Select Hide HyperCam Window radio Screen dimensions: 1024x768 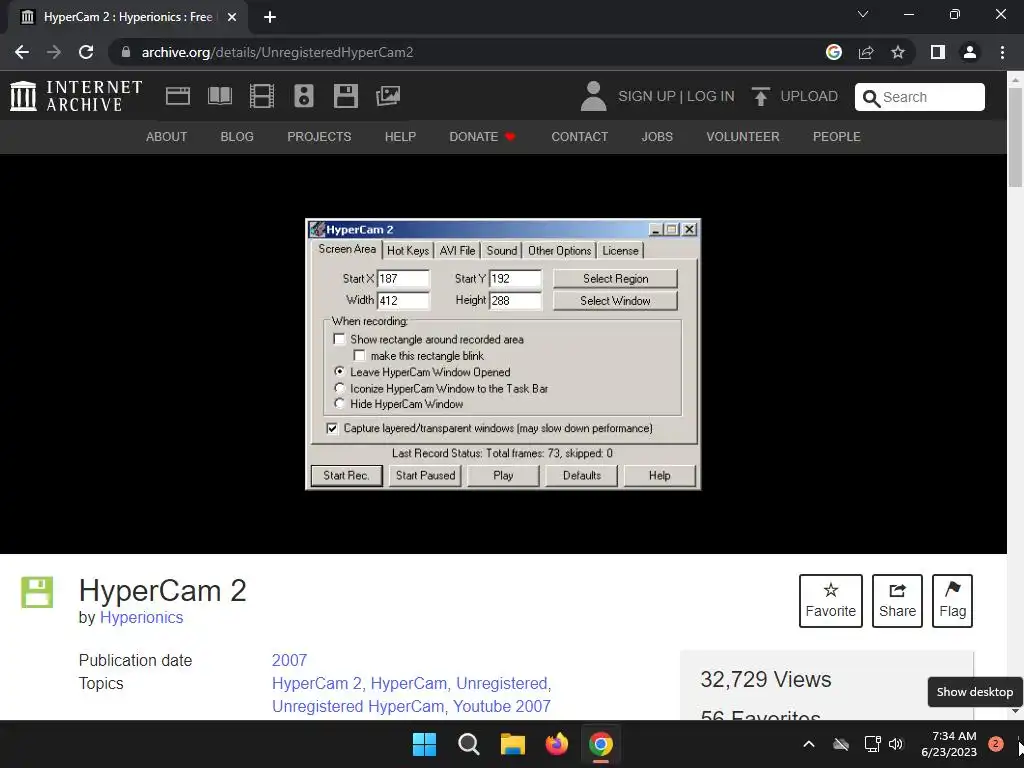(339, 404)
